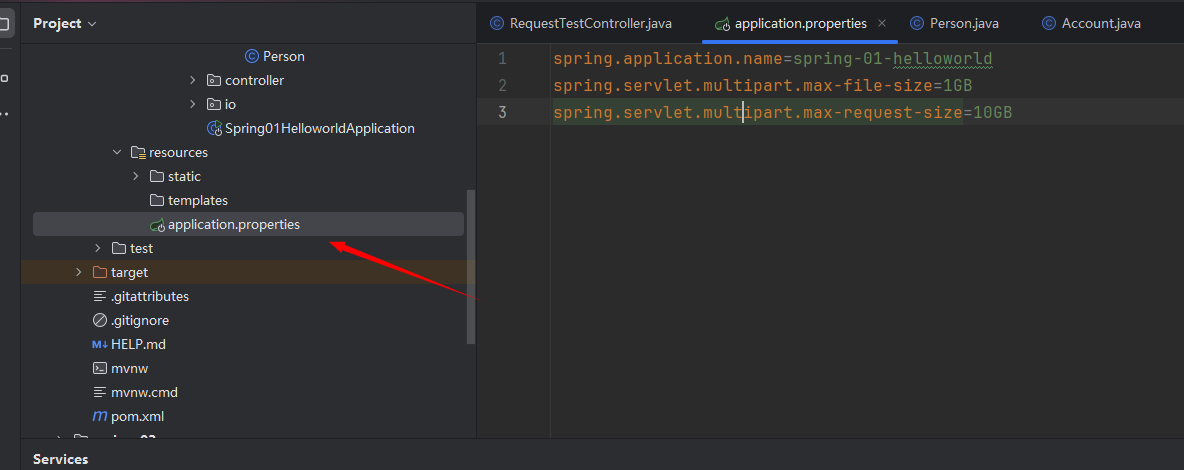Click the RequestTestController.java tab class icon
This screenshot has height=470, width=1184.
[497, 23]
